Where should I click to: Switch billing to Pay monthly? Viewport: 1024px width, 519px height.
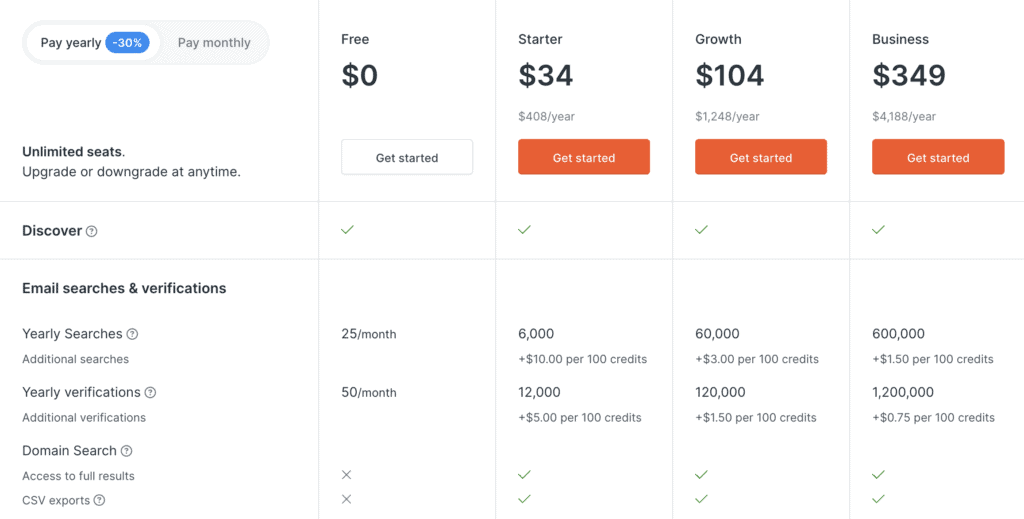click(x=214, y=43)
